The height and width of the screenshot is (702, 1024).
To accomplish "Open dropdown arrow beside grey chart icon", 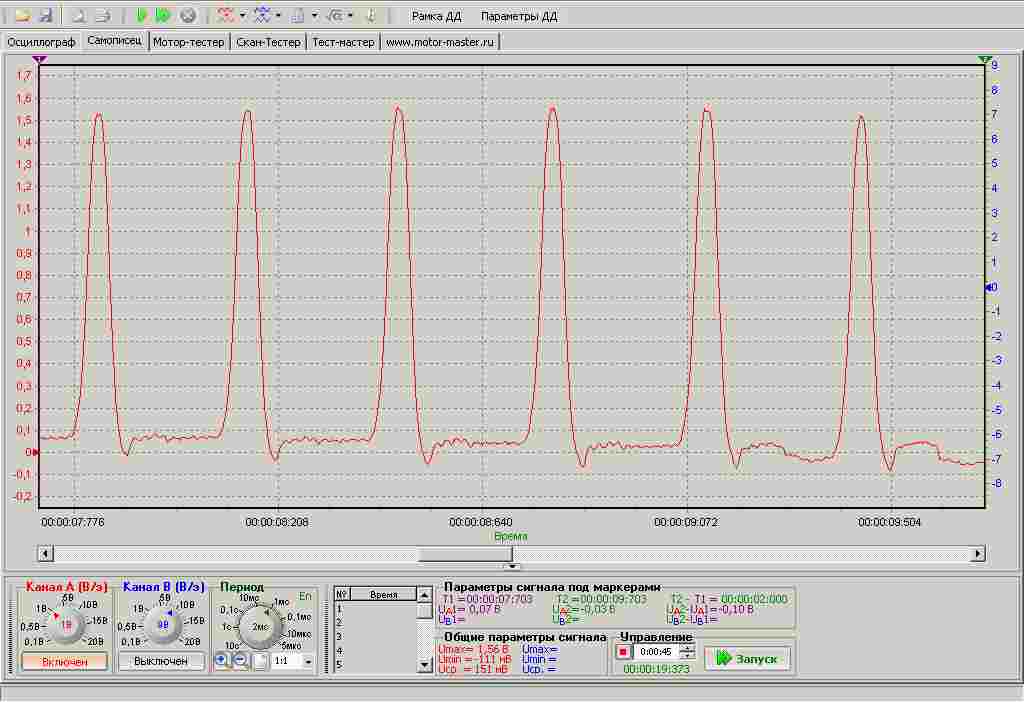I will pos(315,16).
